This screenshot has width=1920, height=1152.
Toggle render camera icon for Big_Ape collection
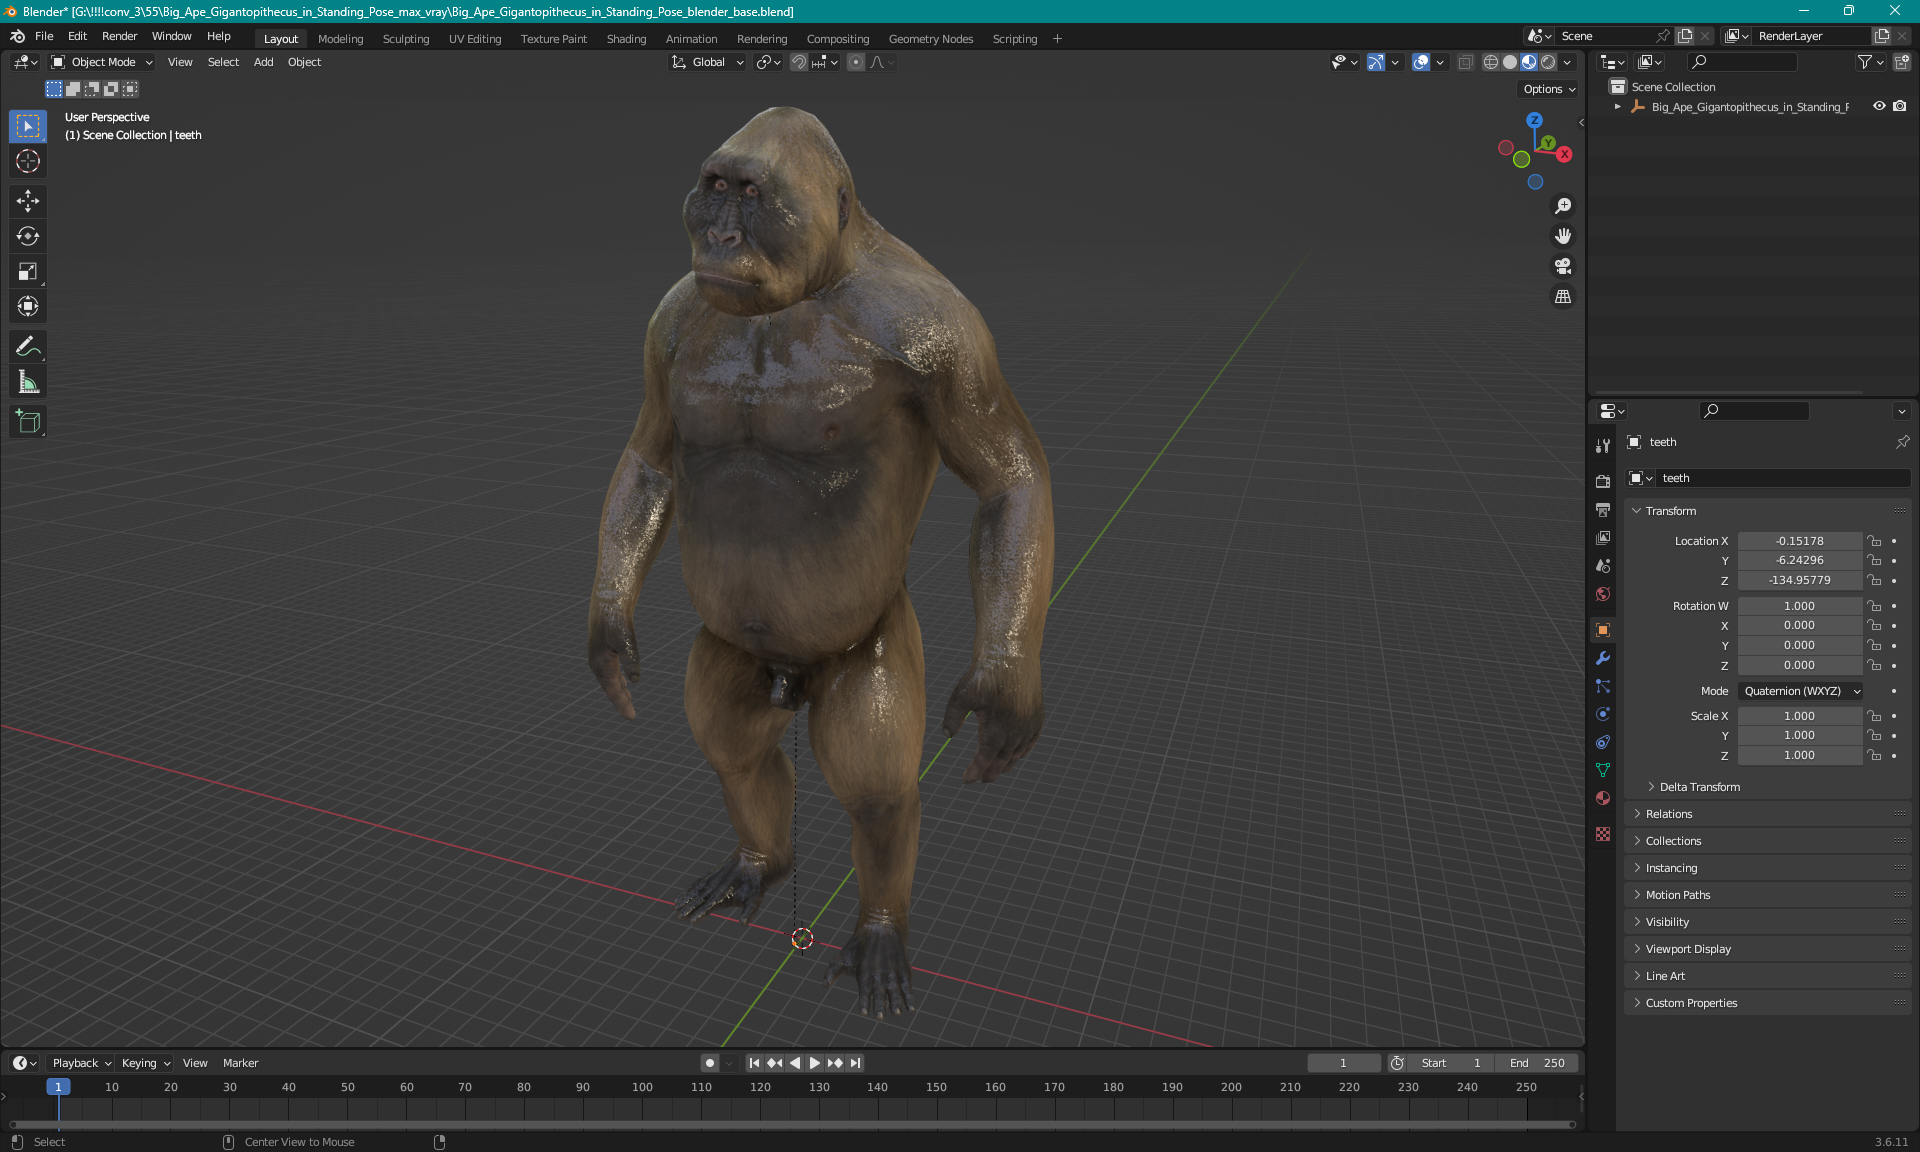click(x=1900, y=106)
